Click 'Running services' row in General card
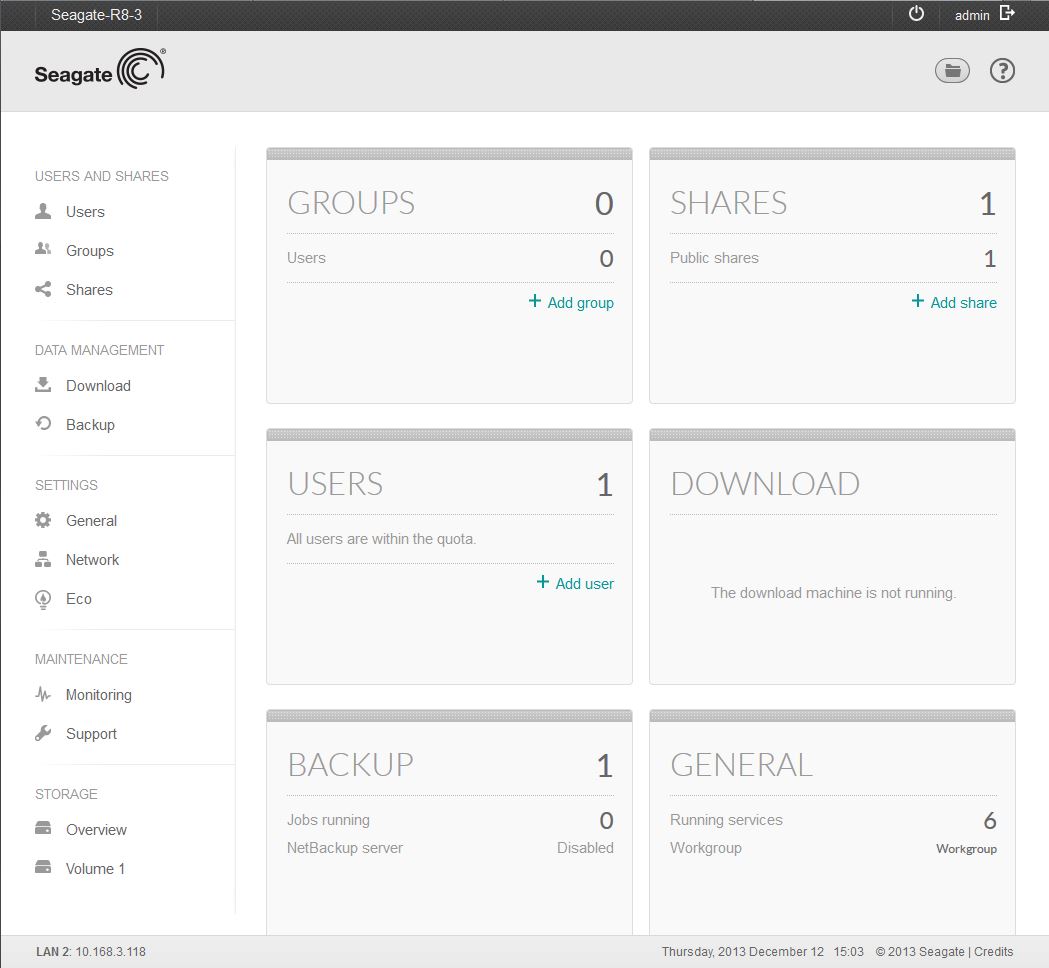This screenshot has width=1049, height=968. click(x=833, y=820)
